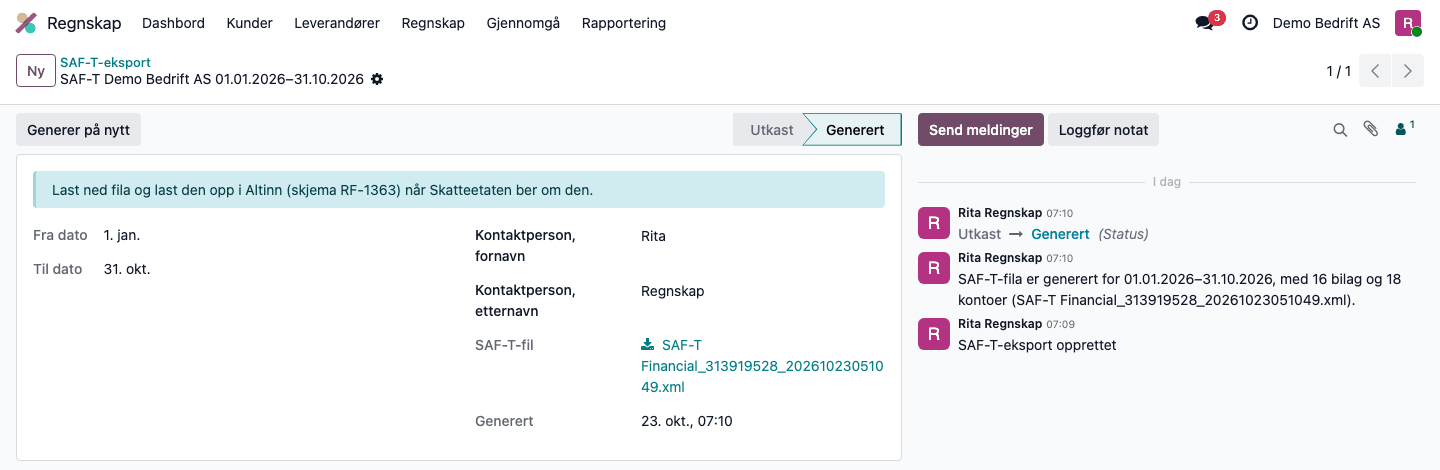Image resolution: width=1440 pixels, height=470 pixels.
Task: Open the attachments paperclip icon
Action: pos(1371,129)
